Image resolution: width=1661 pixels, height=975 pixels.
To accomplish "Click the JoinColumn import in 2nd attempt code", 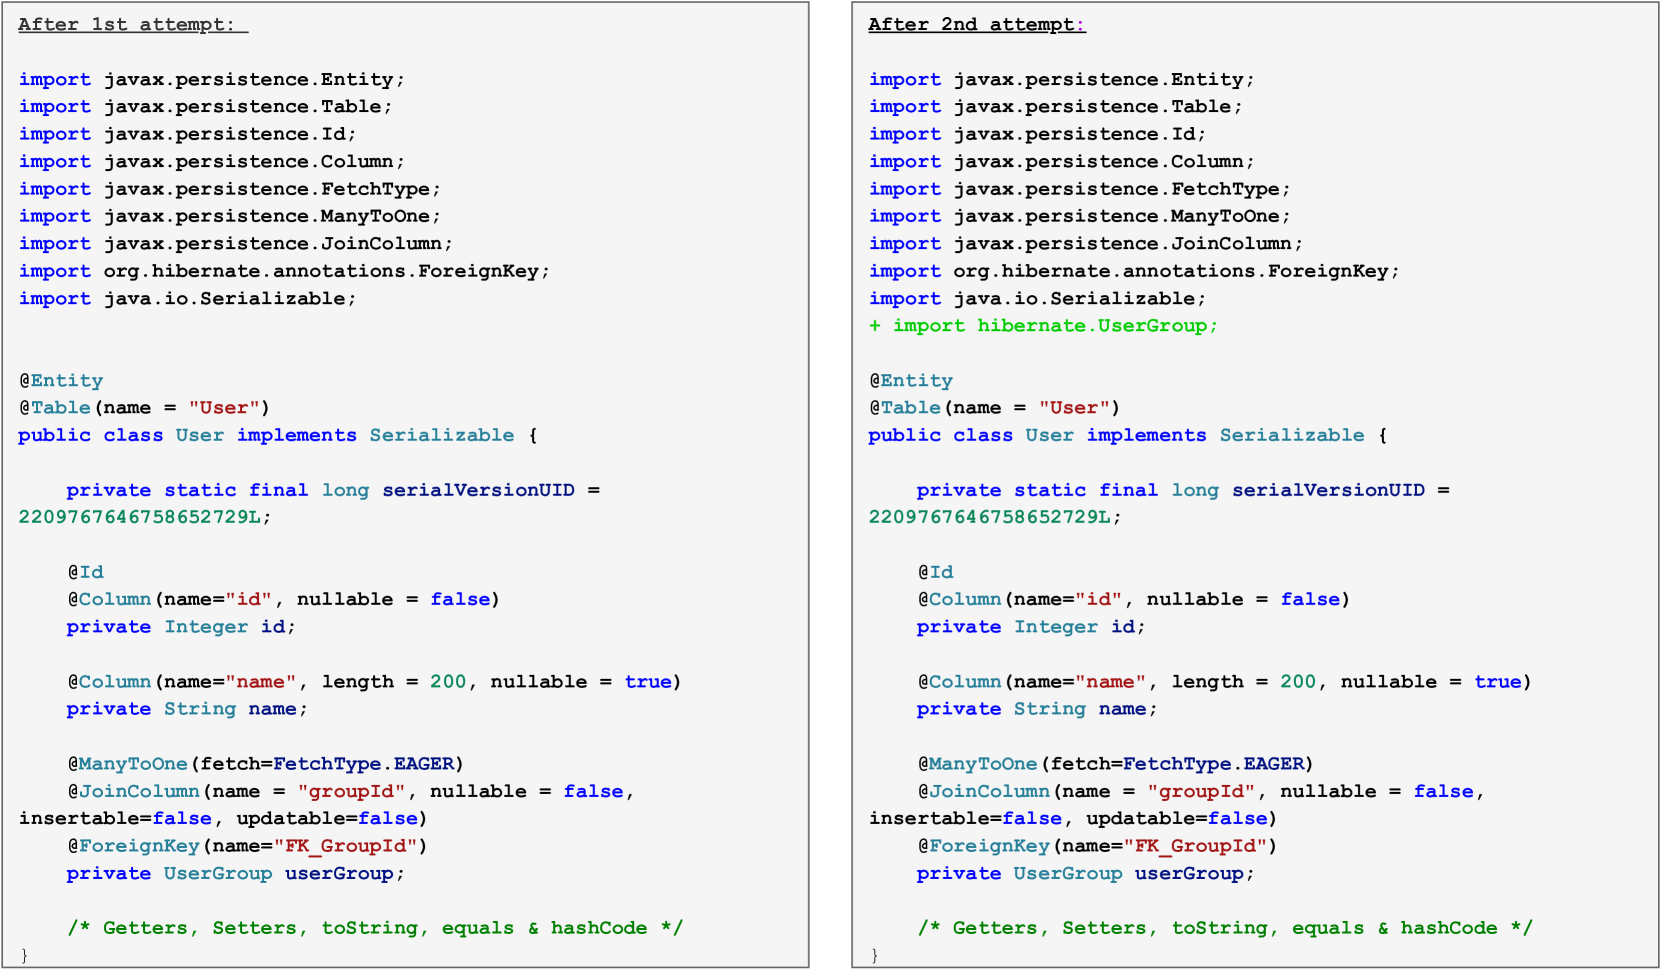I will (x=1086, y=243).
